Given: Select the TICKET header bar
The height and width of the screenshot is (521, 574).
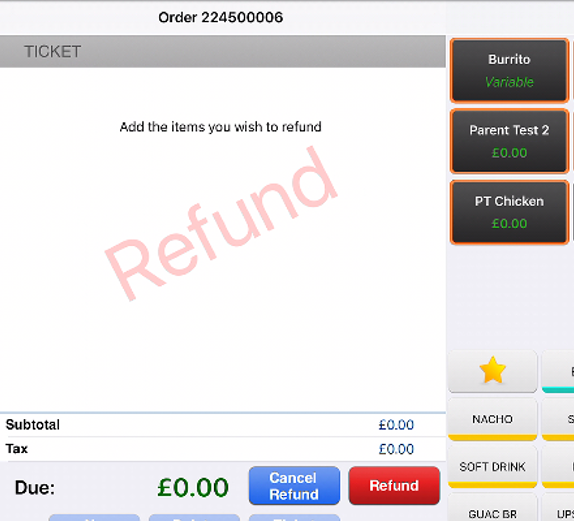Looking at the screenshot, I should (x=223, y=51).
